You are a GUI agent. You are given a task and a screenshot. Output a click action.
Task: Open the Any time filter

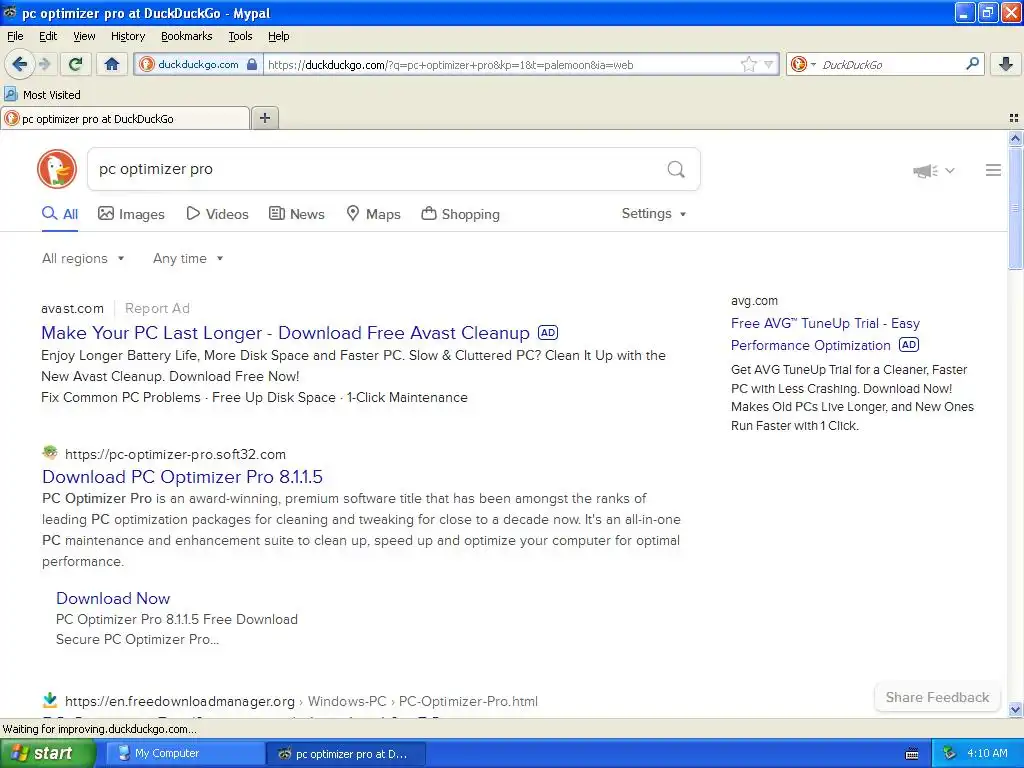point(188,259)
